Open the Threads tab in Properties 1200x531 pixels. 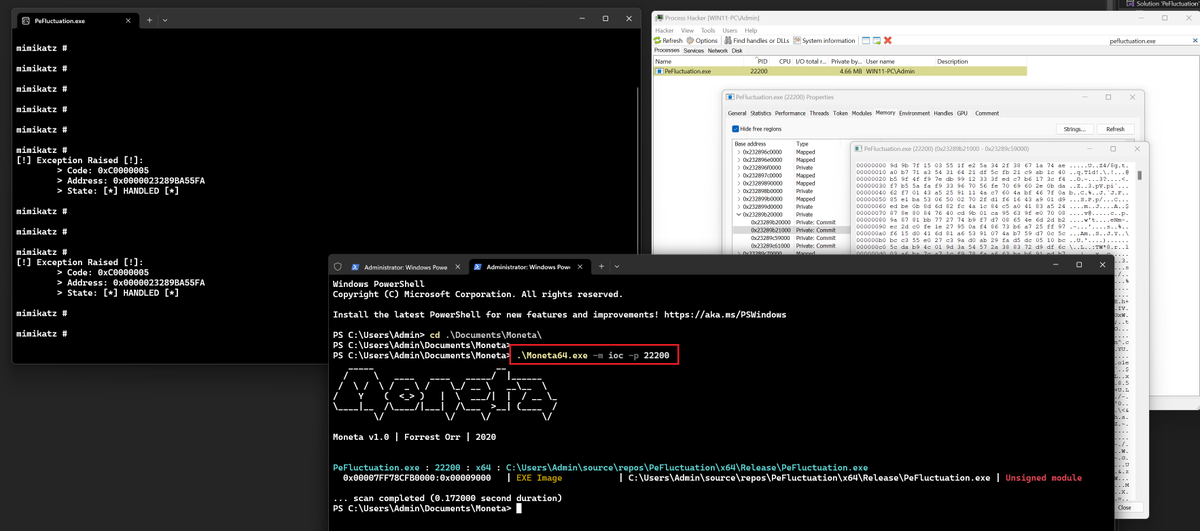pos(819,113)
